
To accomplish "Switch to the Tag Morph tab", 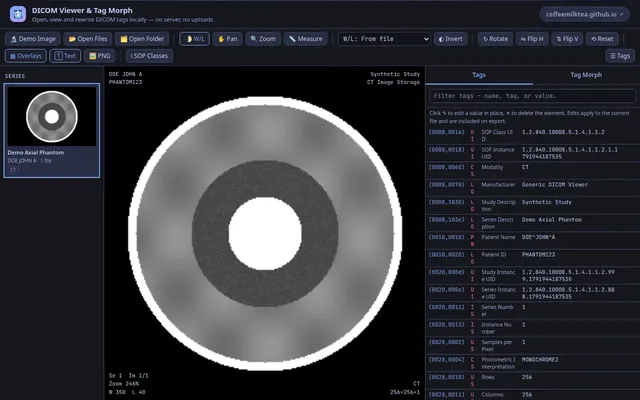I will pos(586,75).
